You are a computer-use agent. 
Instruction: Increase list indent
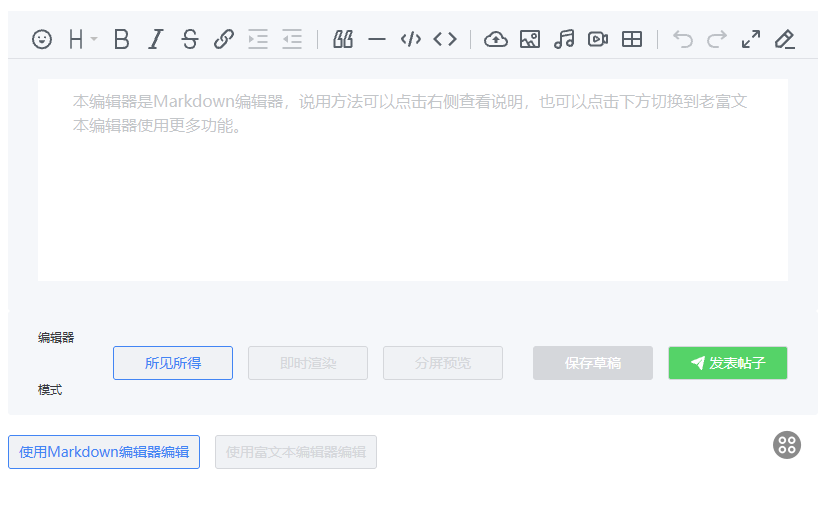tap(258, 39)
